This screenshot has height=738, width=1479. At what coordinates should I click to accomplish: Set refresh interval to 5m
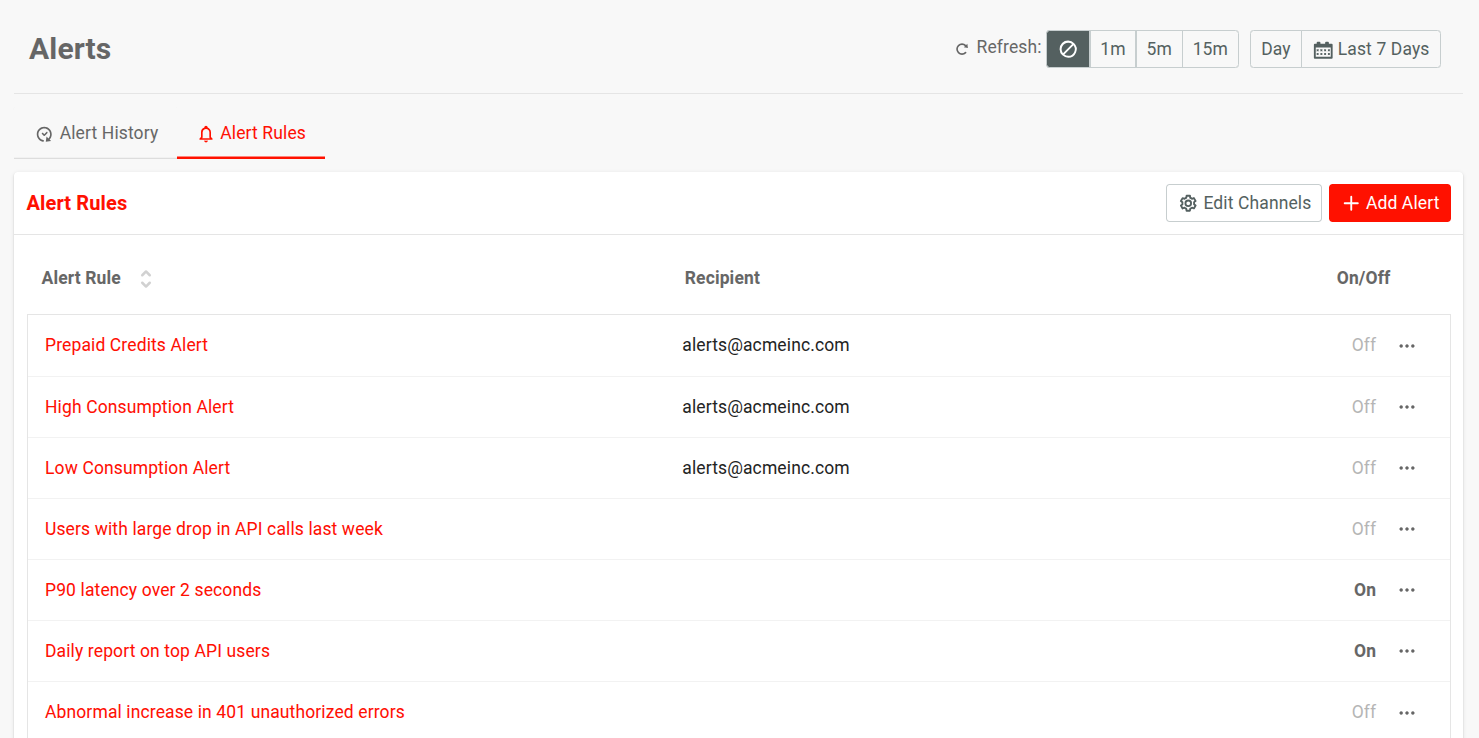[x=1158, y=48]
